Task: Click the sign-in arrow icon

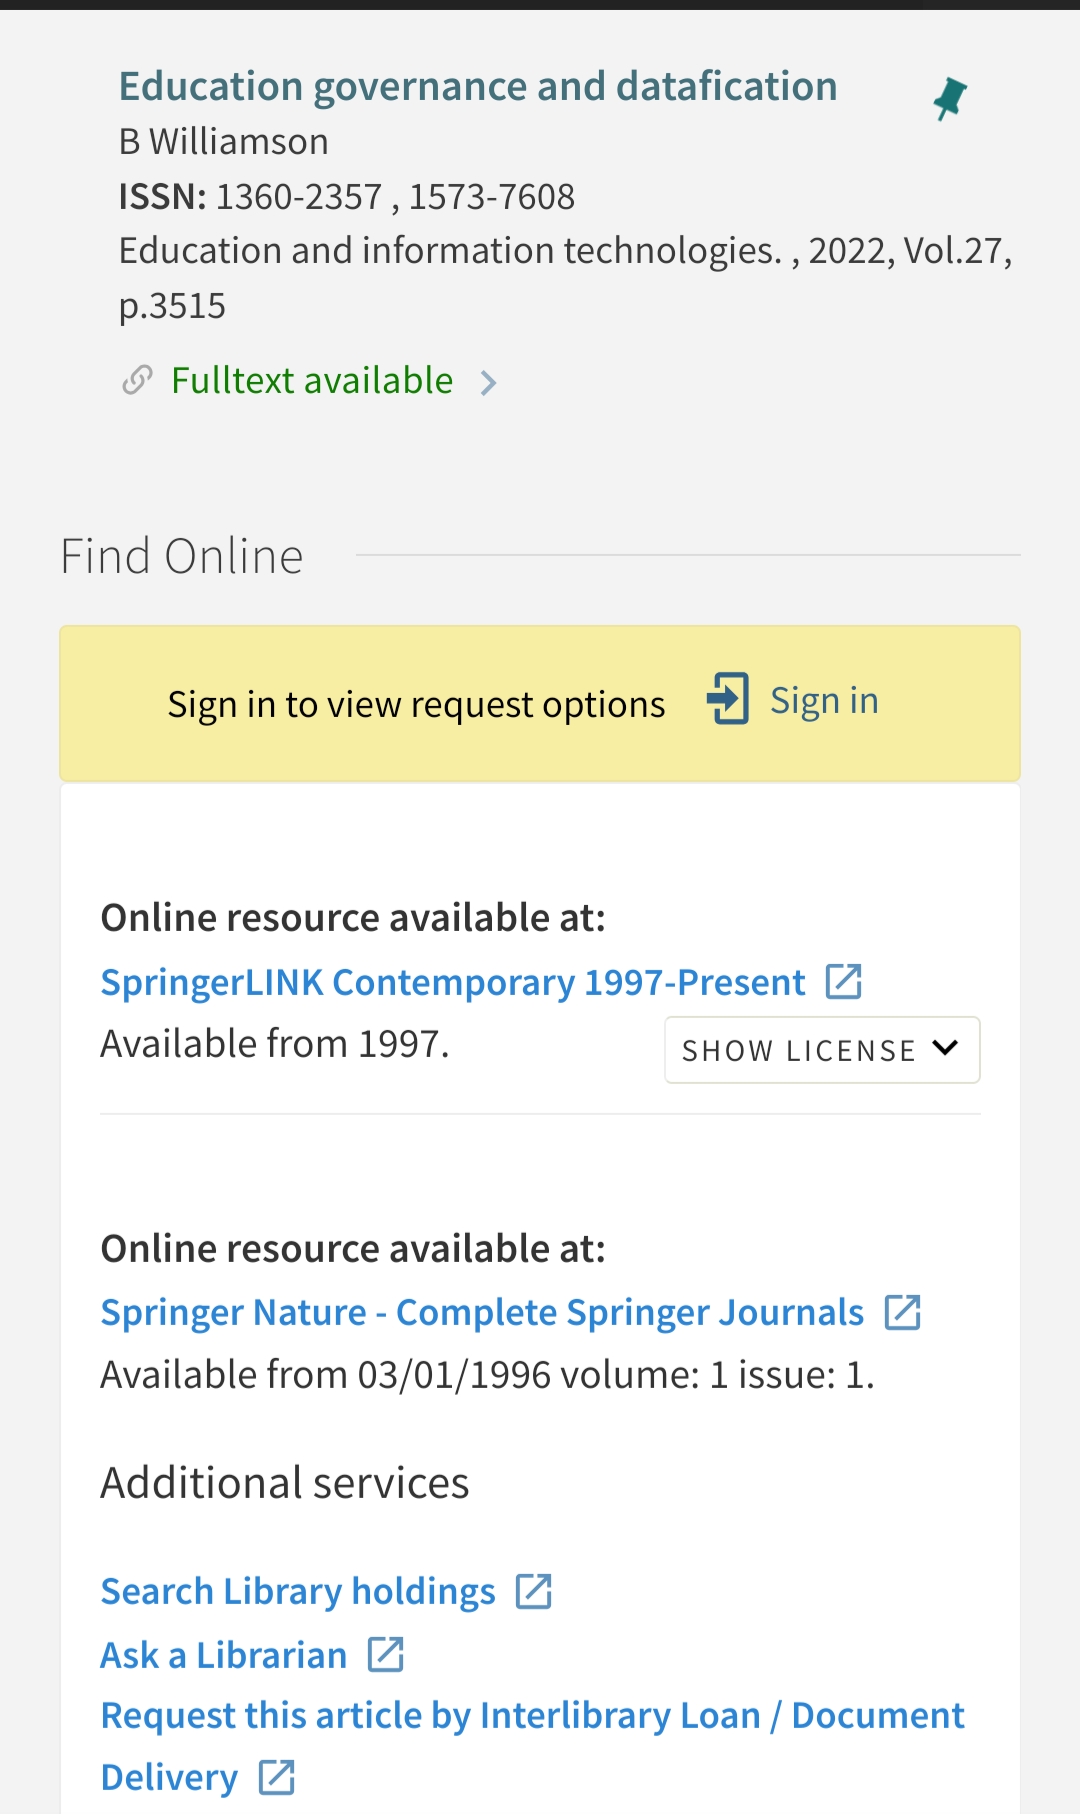Action: (728, 698)
